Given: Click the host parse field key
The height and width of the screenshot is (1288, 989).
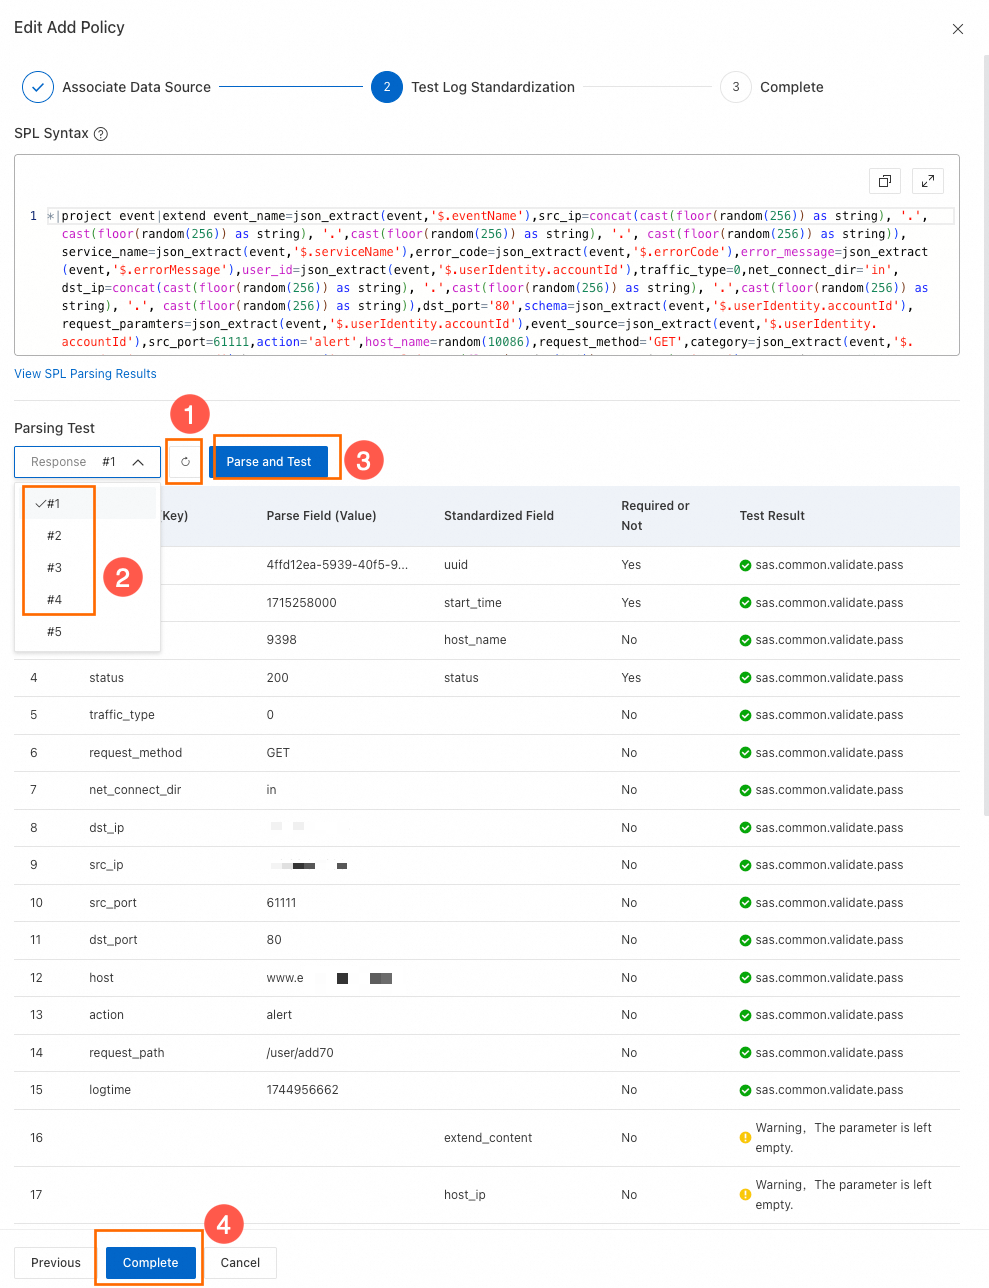Looking at the screenshot, I should tap(101, 978).
